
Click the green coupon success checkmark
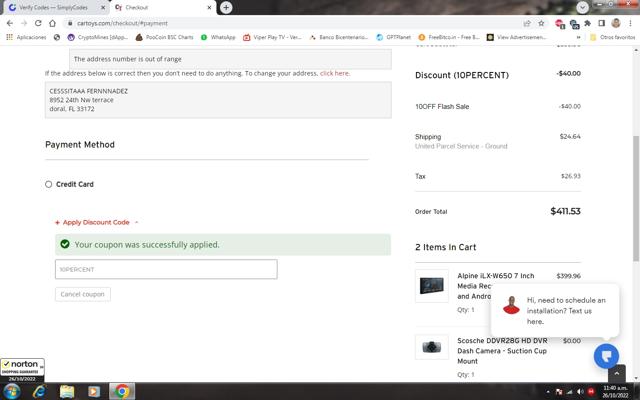[x=65, y=244]
